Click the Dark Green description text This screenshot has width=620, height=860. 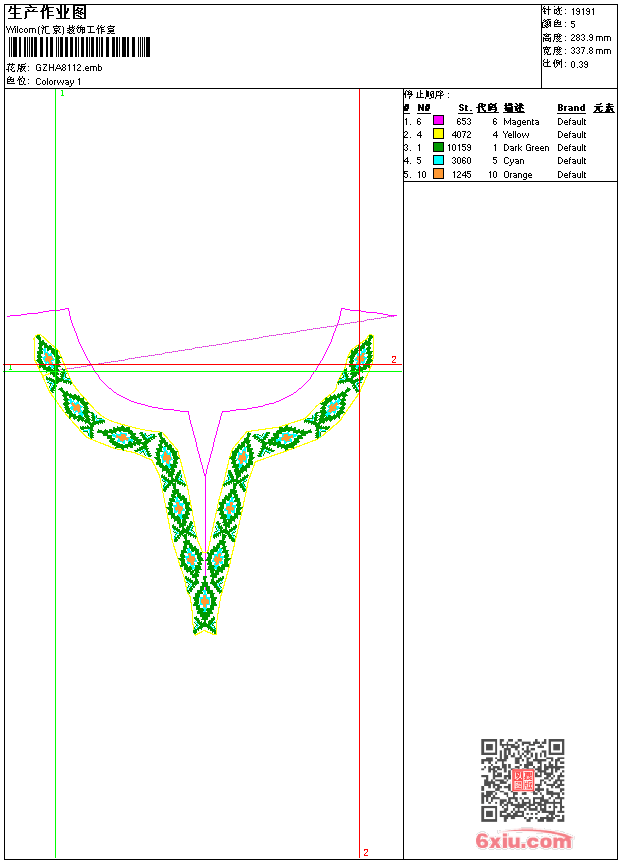tap(526, 148)
